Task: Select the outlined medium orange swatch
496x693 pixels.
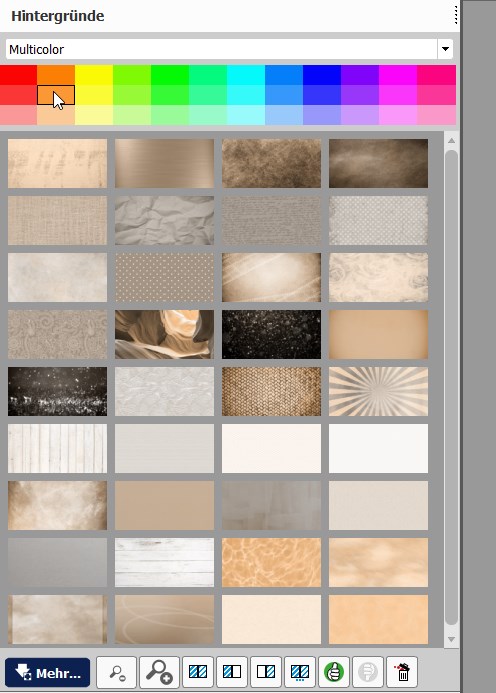Action: [56, 95]
